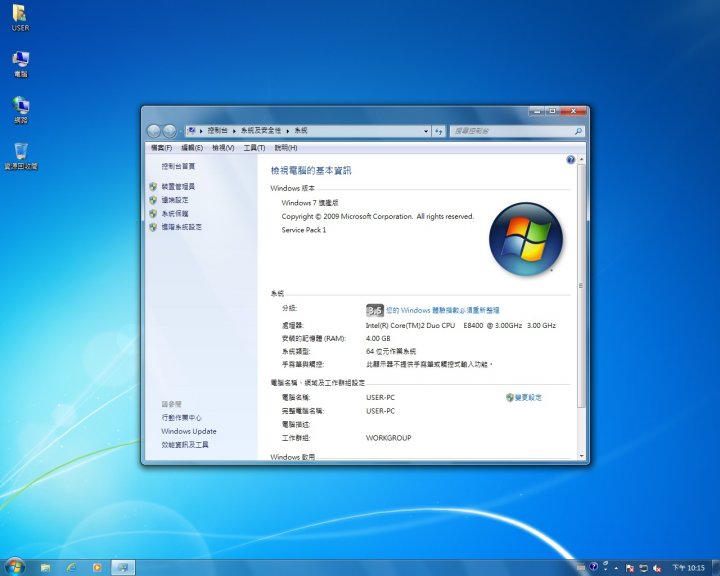The width and height of the screenshot is (720, 576).
Task: Click the taskbar clock showing 10:15
Action: point(688,568)
